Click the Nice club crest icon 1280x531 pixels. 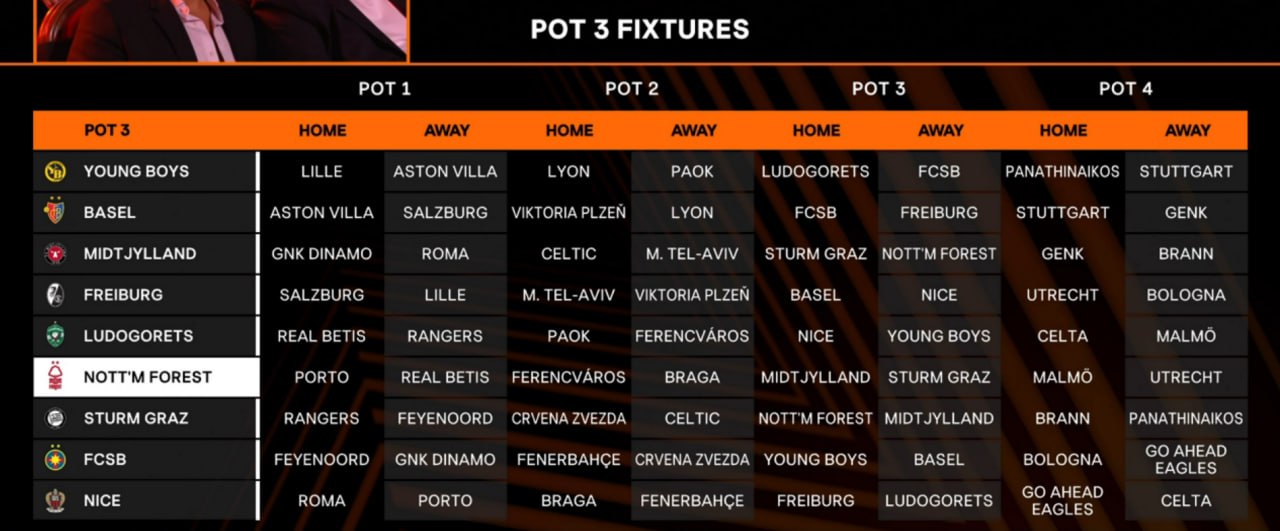55,500
